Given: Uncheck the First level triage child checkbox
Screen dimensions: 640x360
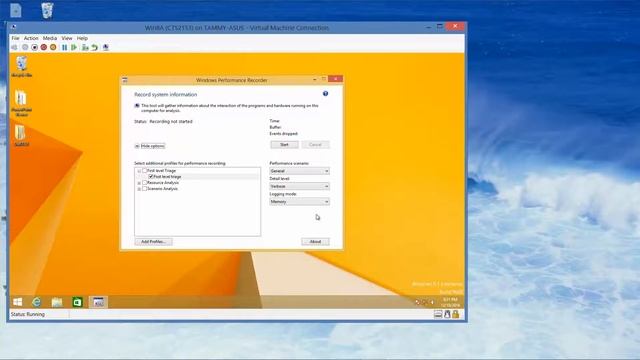Looking at the screenshot, I should click(x=151, y=177).
